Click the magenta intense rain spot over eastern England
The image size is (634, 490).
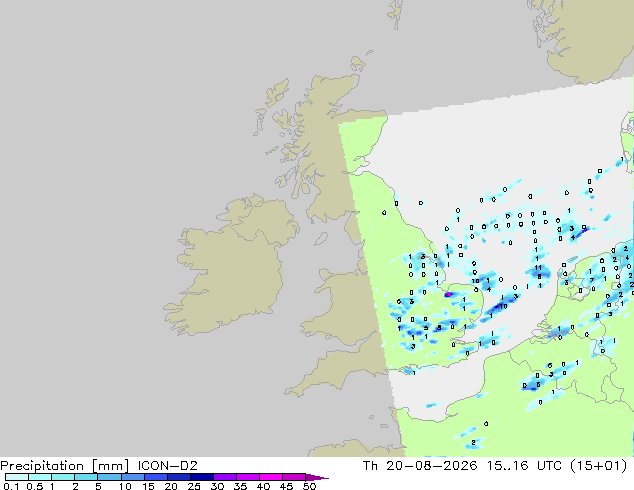448,295
